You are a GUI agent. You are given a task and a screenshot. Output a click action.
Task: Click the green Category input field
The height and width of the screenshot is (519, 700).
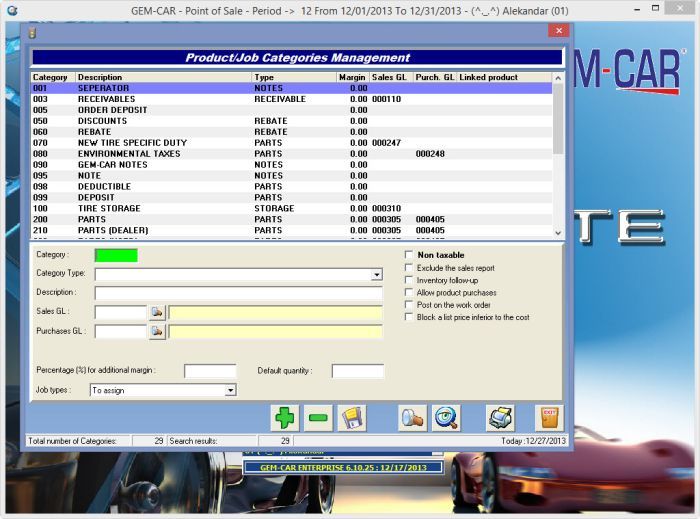click(x=116, y=255)
